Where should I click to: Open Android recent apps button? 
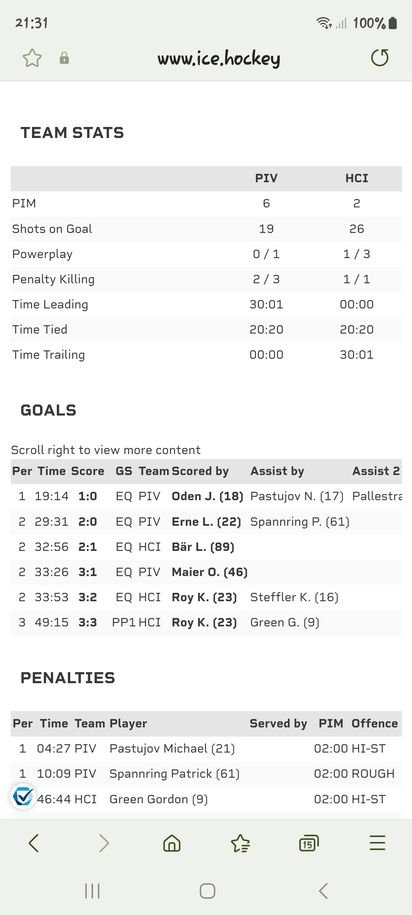(92, 890)
